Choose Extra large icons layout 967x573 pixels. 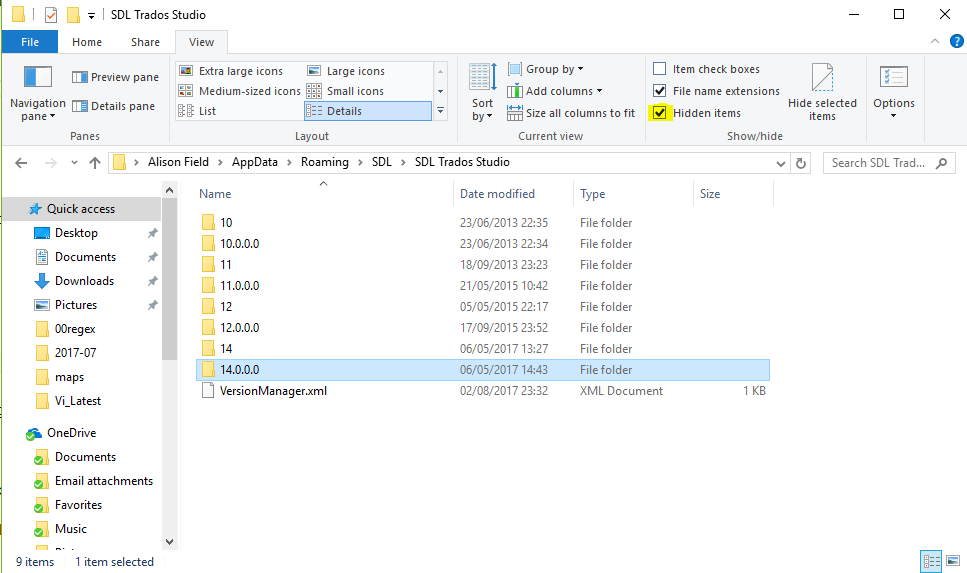(x=231, y=71)
